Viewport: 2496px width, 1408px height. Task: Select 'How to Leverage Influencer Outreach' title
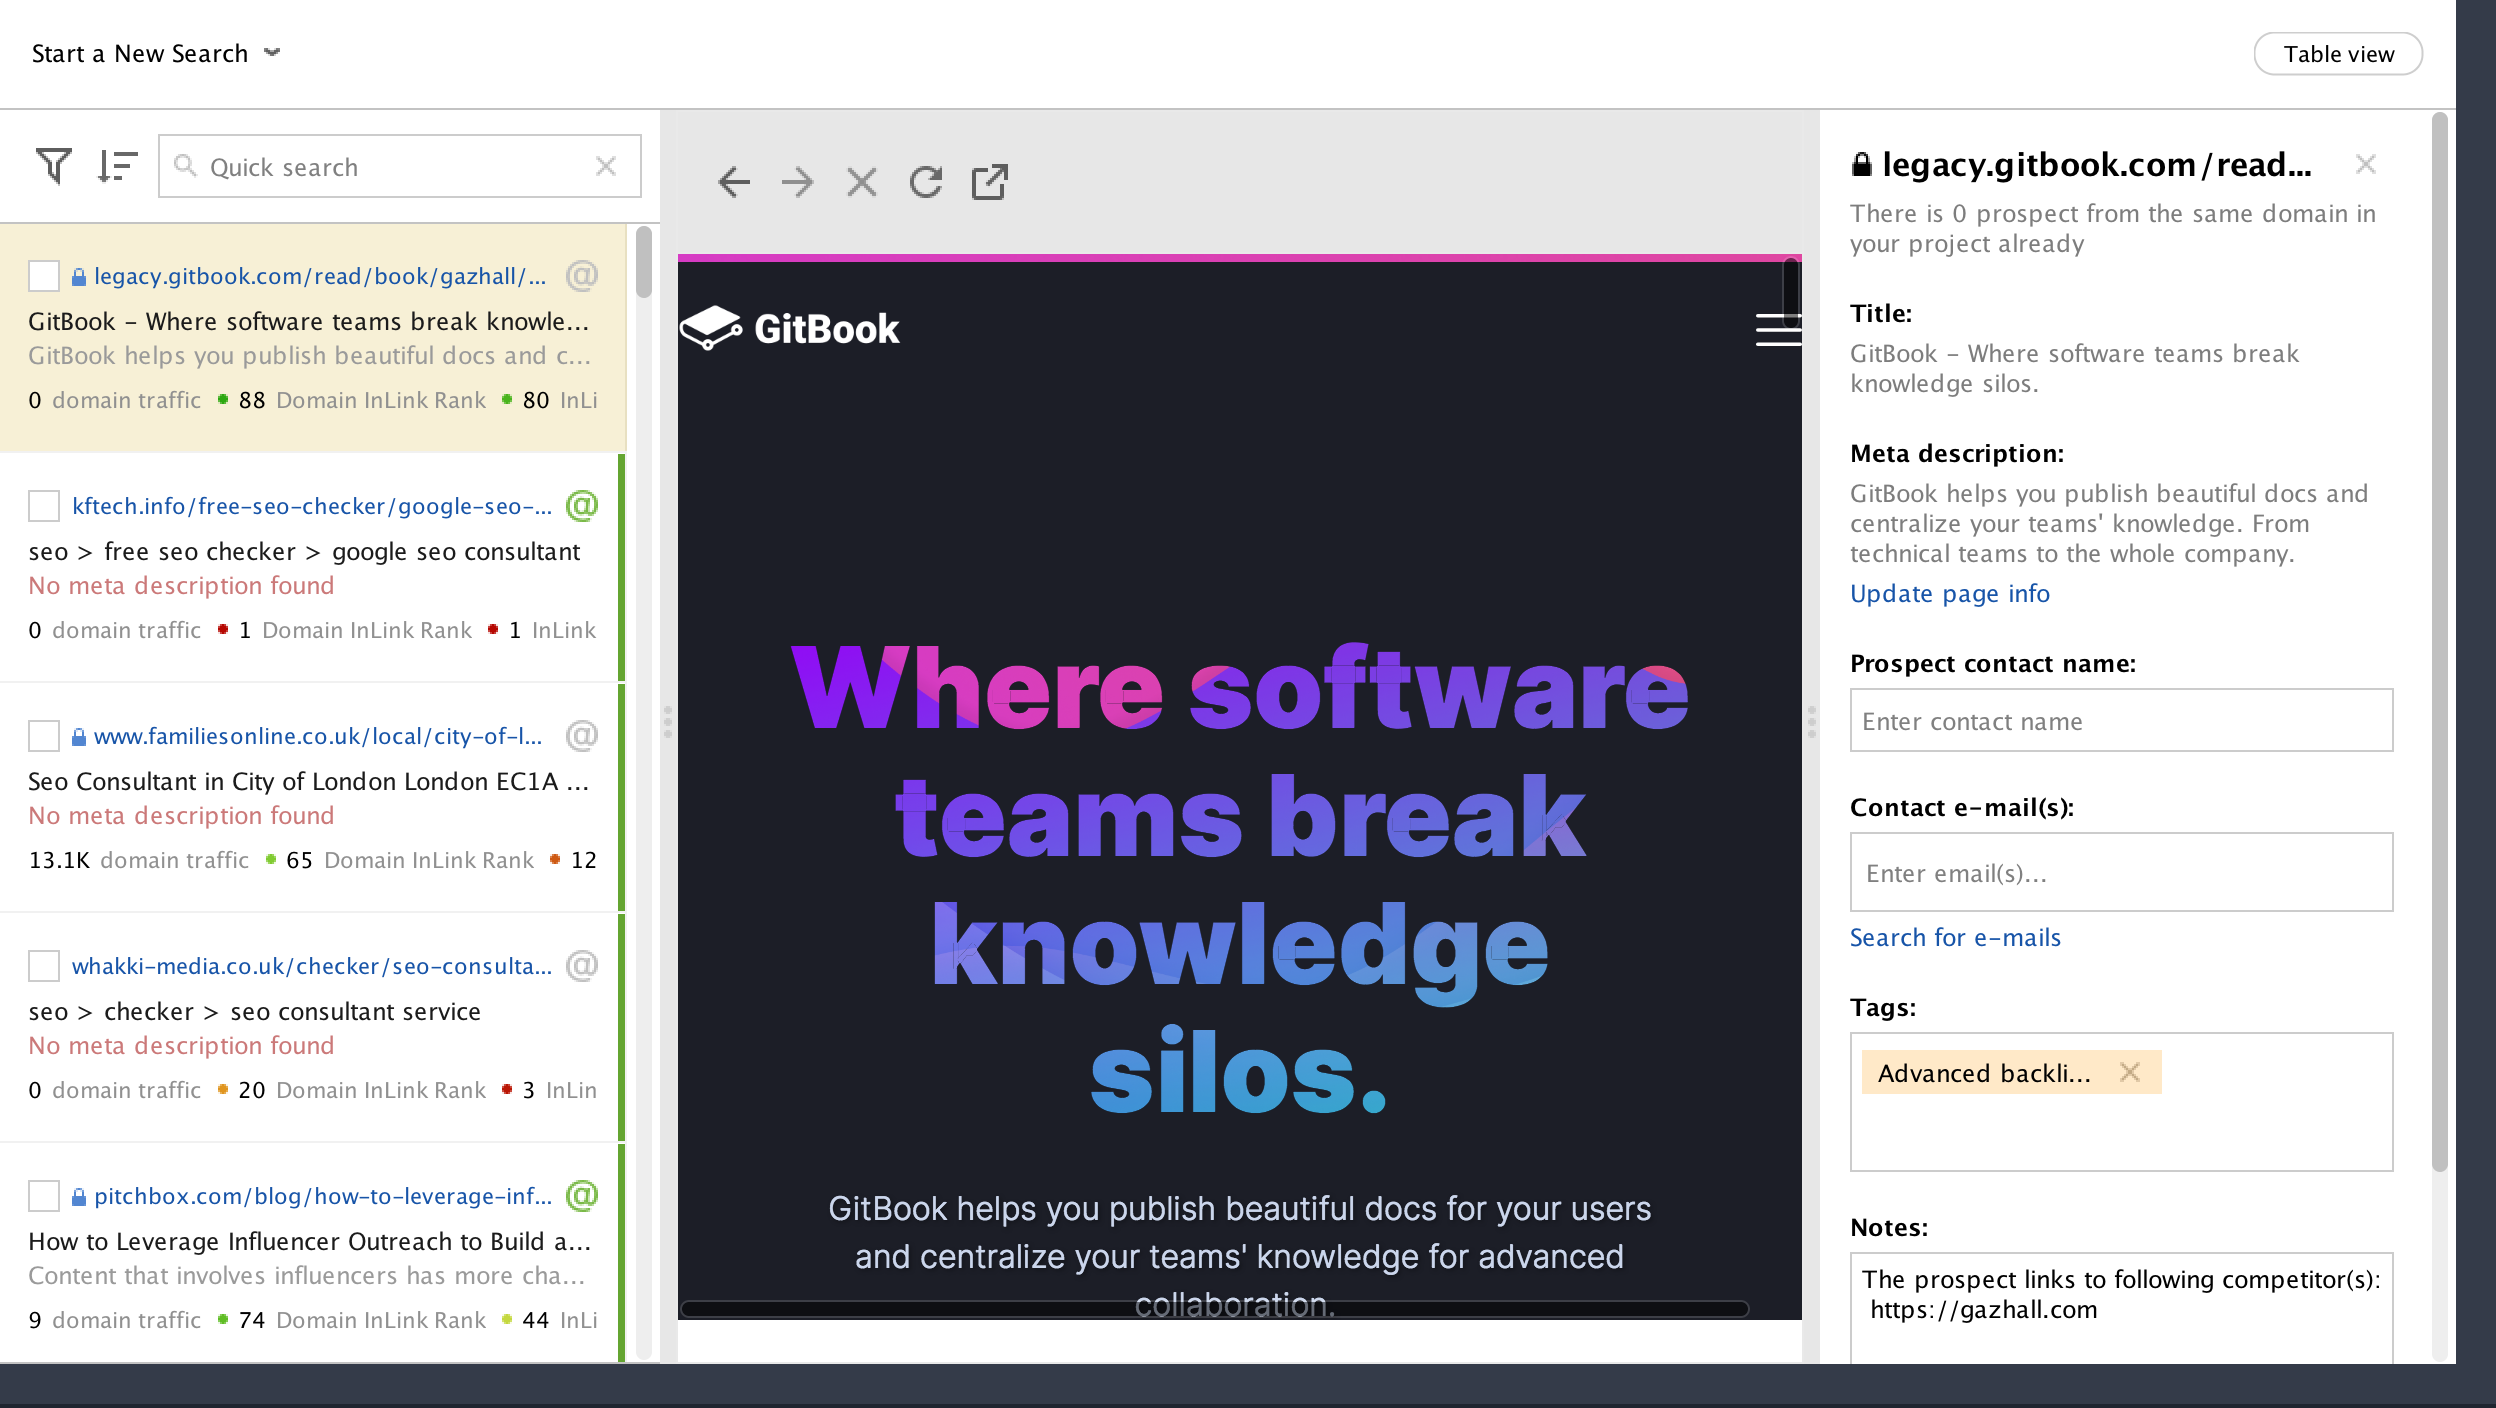[310, 1241]
